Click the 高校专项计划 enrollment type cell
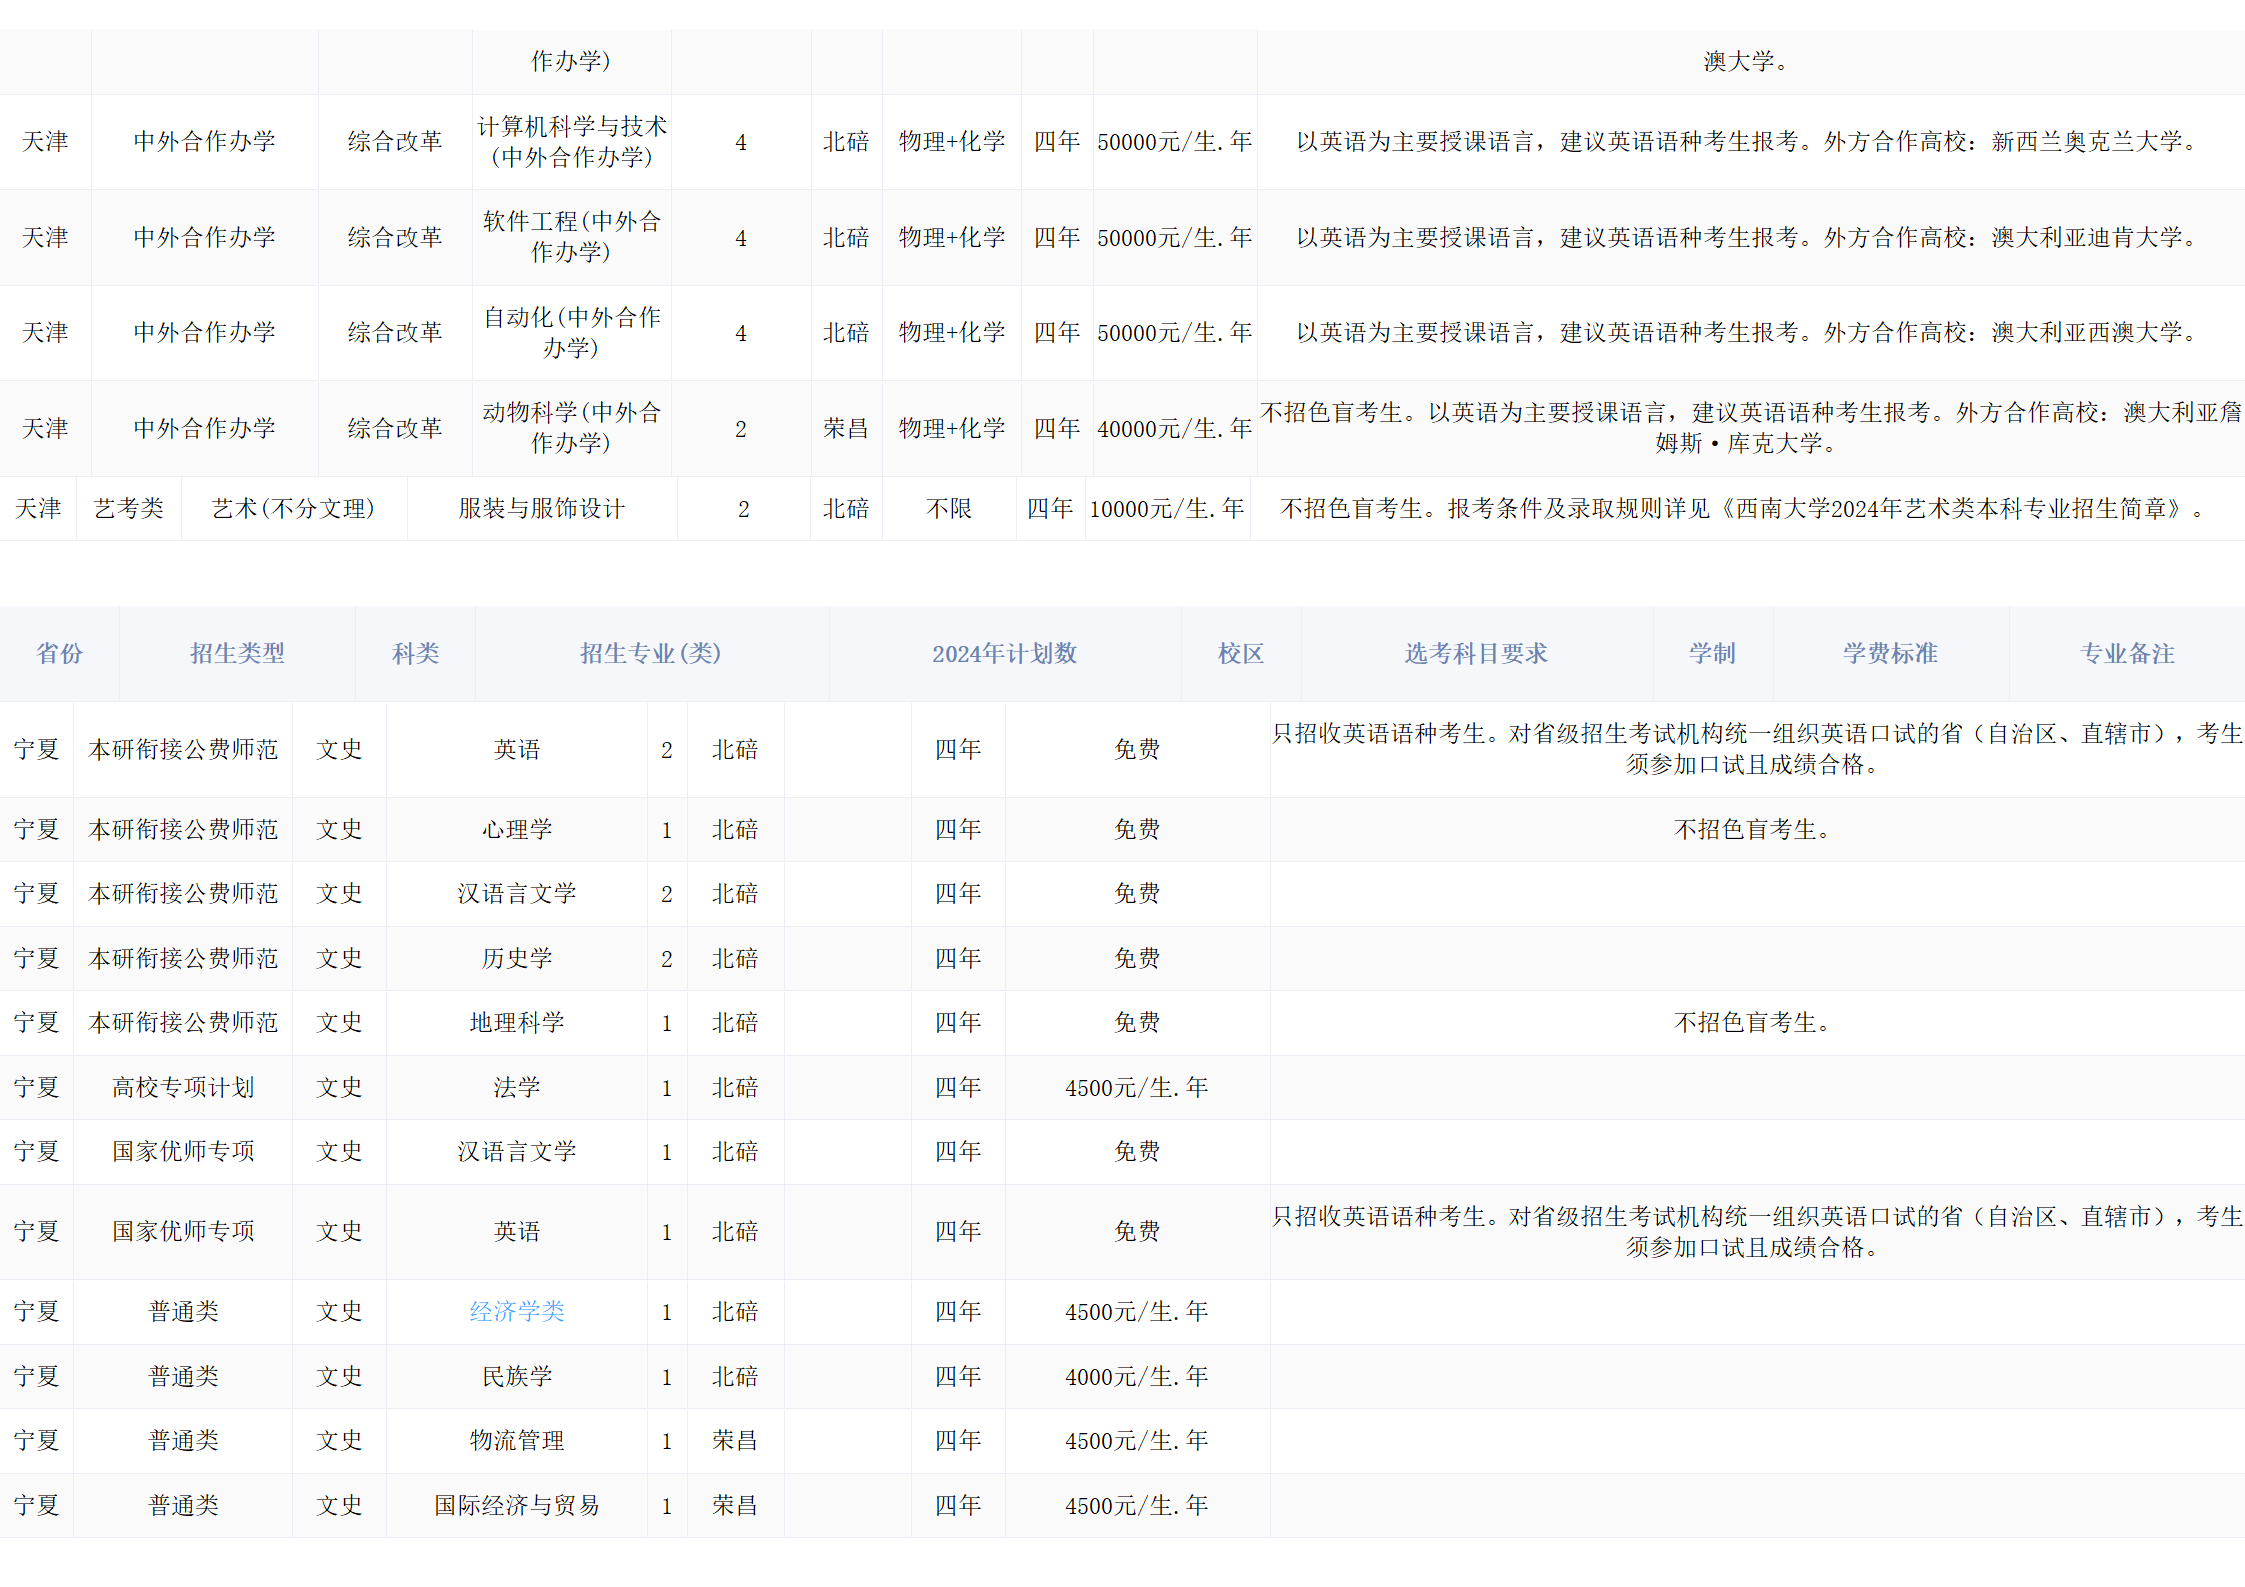 183,1087
